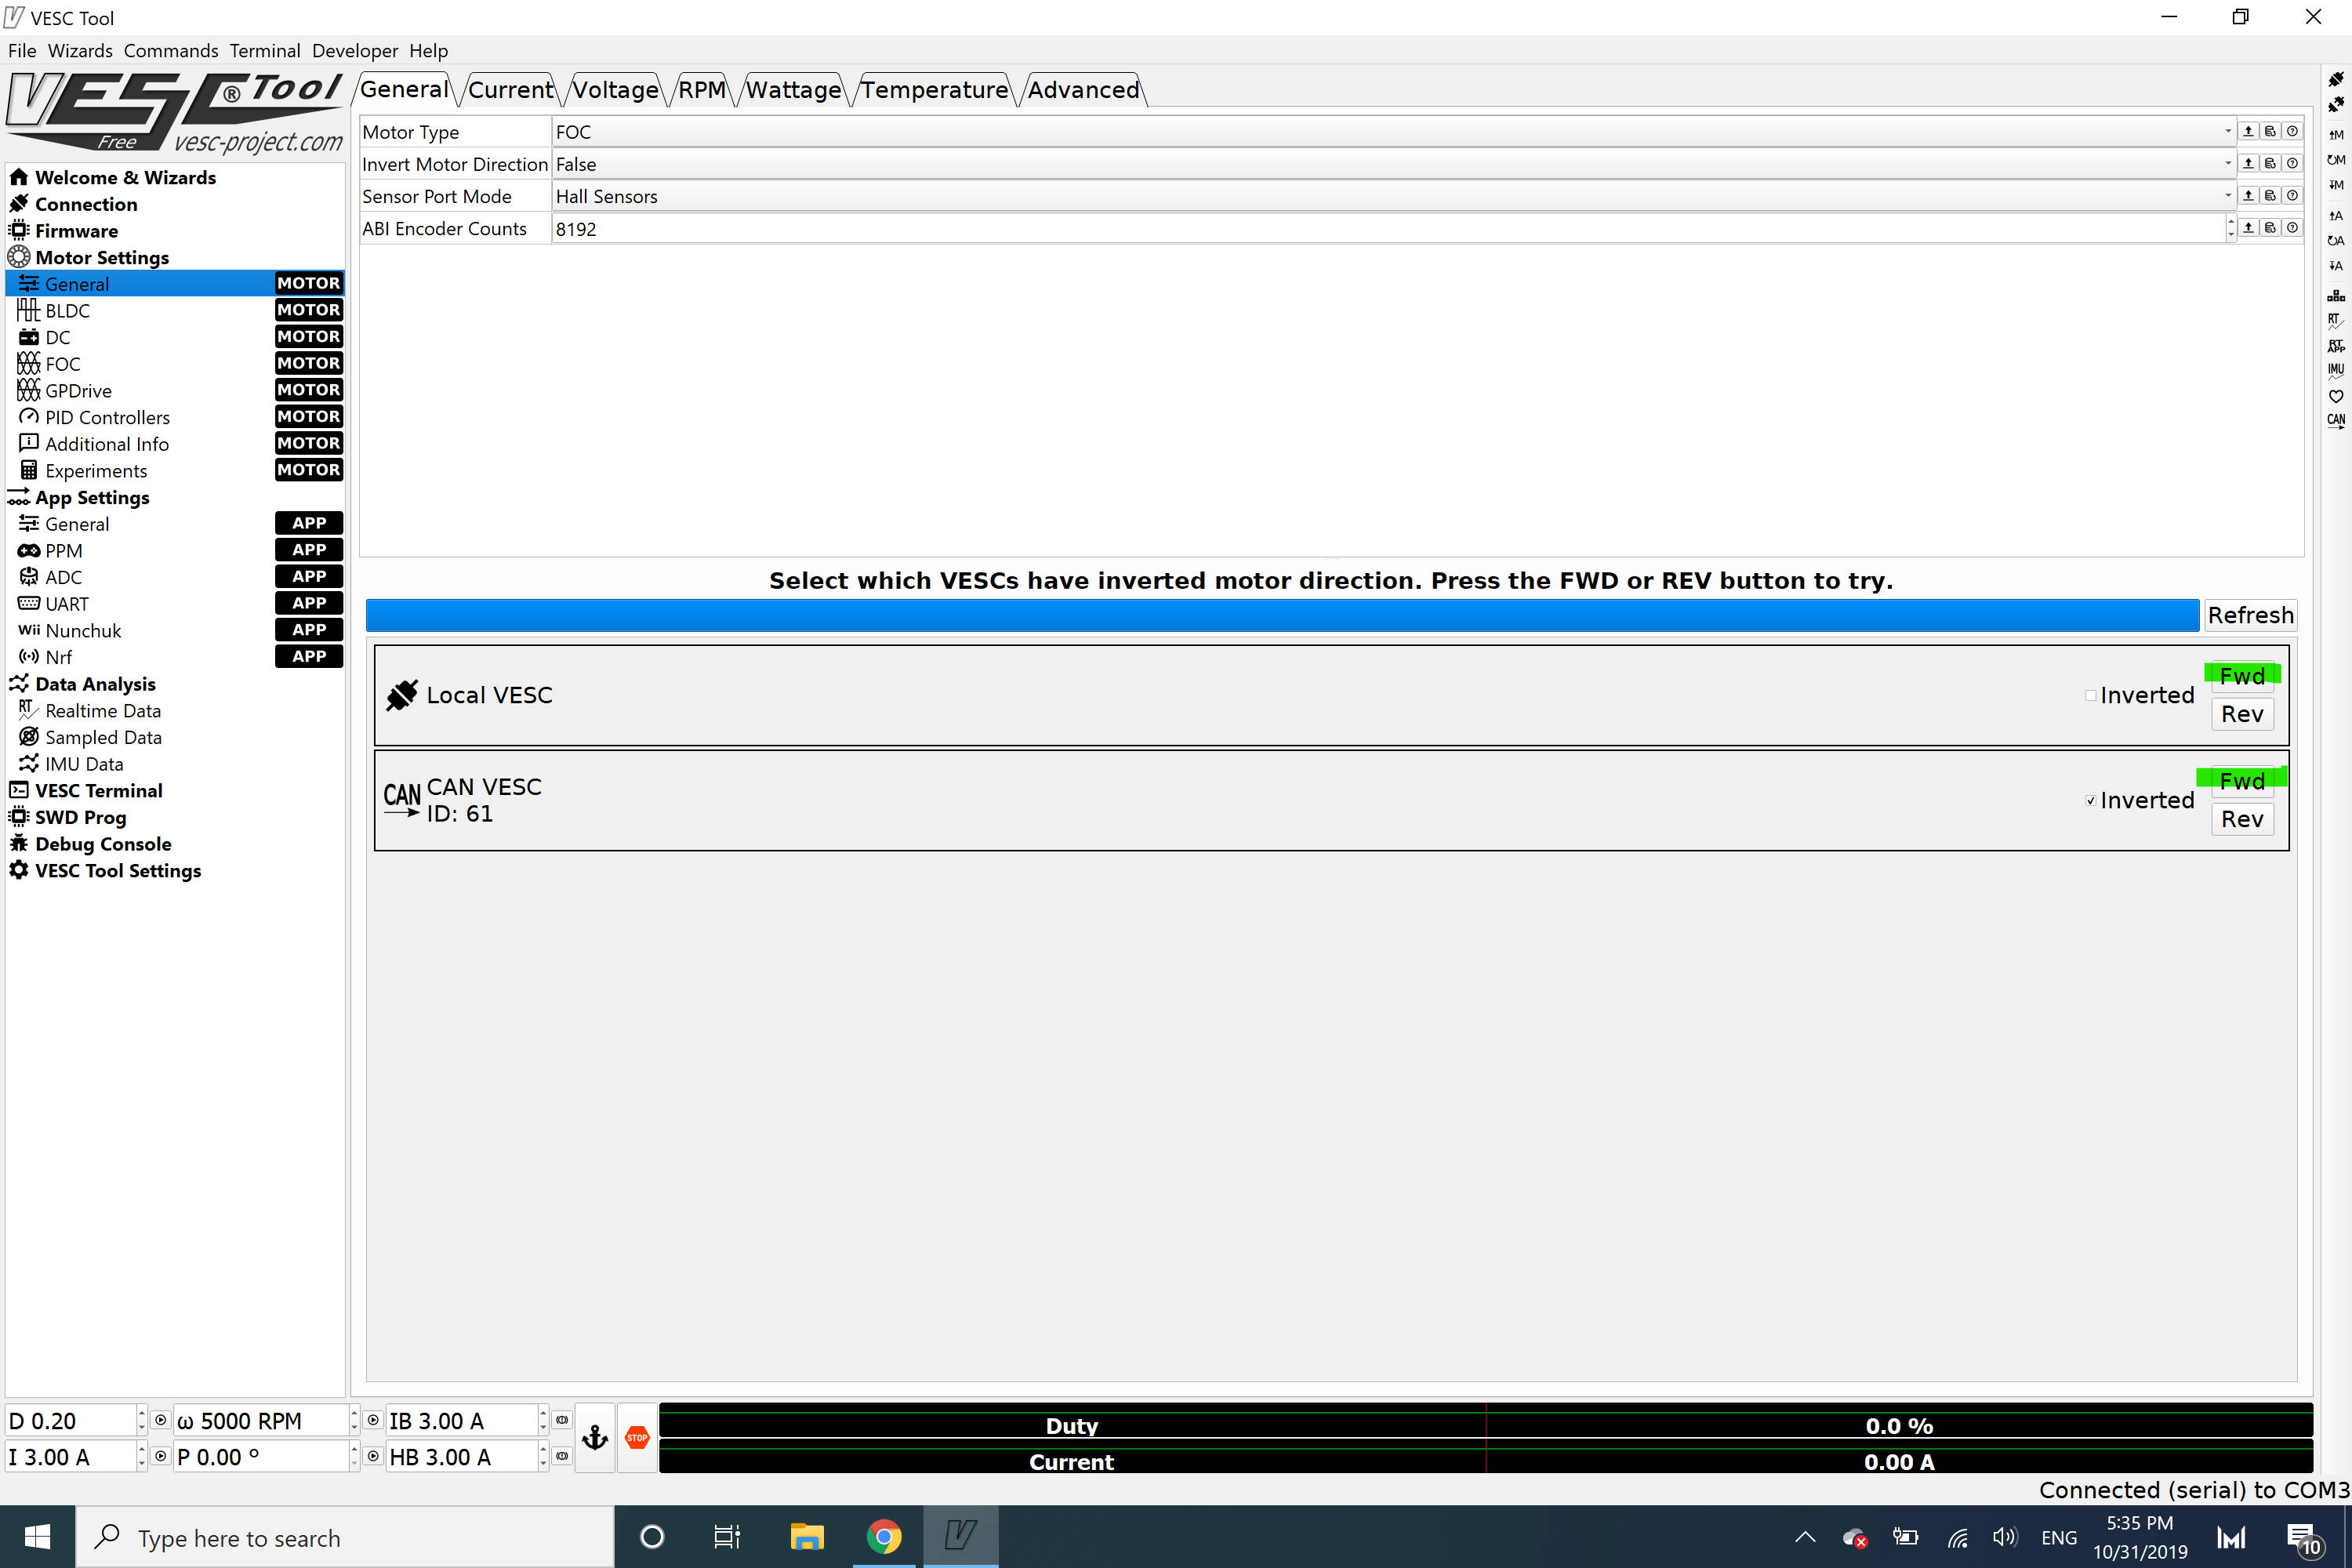Screen dimensions: 2352x1568
Task: Click the anchor brake icon button
Action: pos(595,1437)
